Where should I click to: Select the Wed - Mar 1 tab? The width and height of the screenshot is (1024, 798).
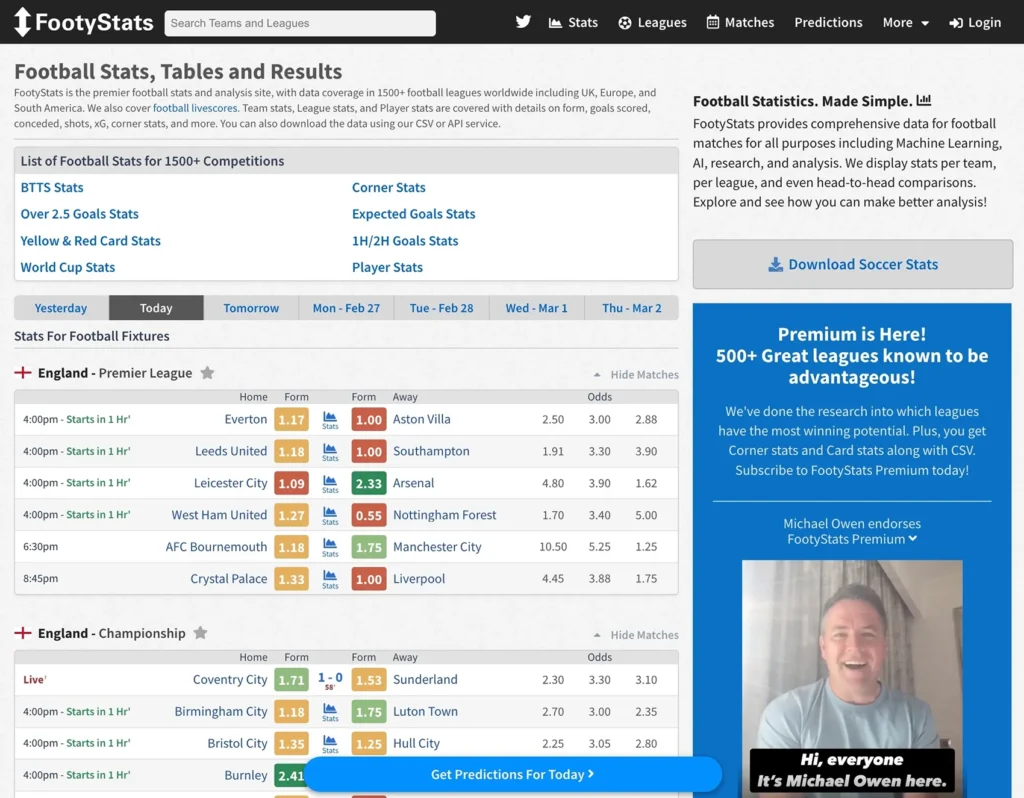(x=536, y=308)
